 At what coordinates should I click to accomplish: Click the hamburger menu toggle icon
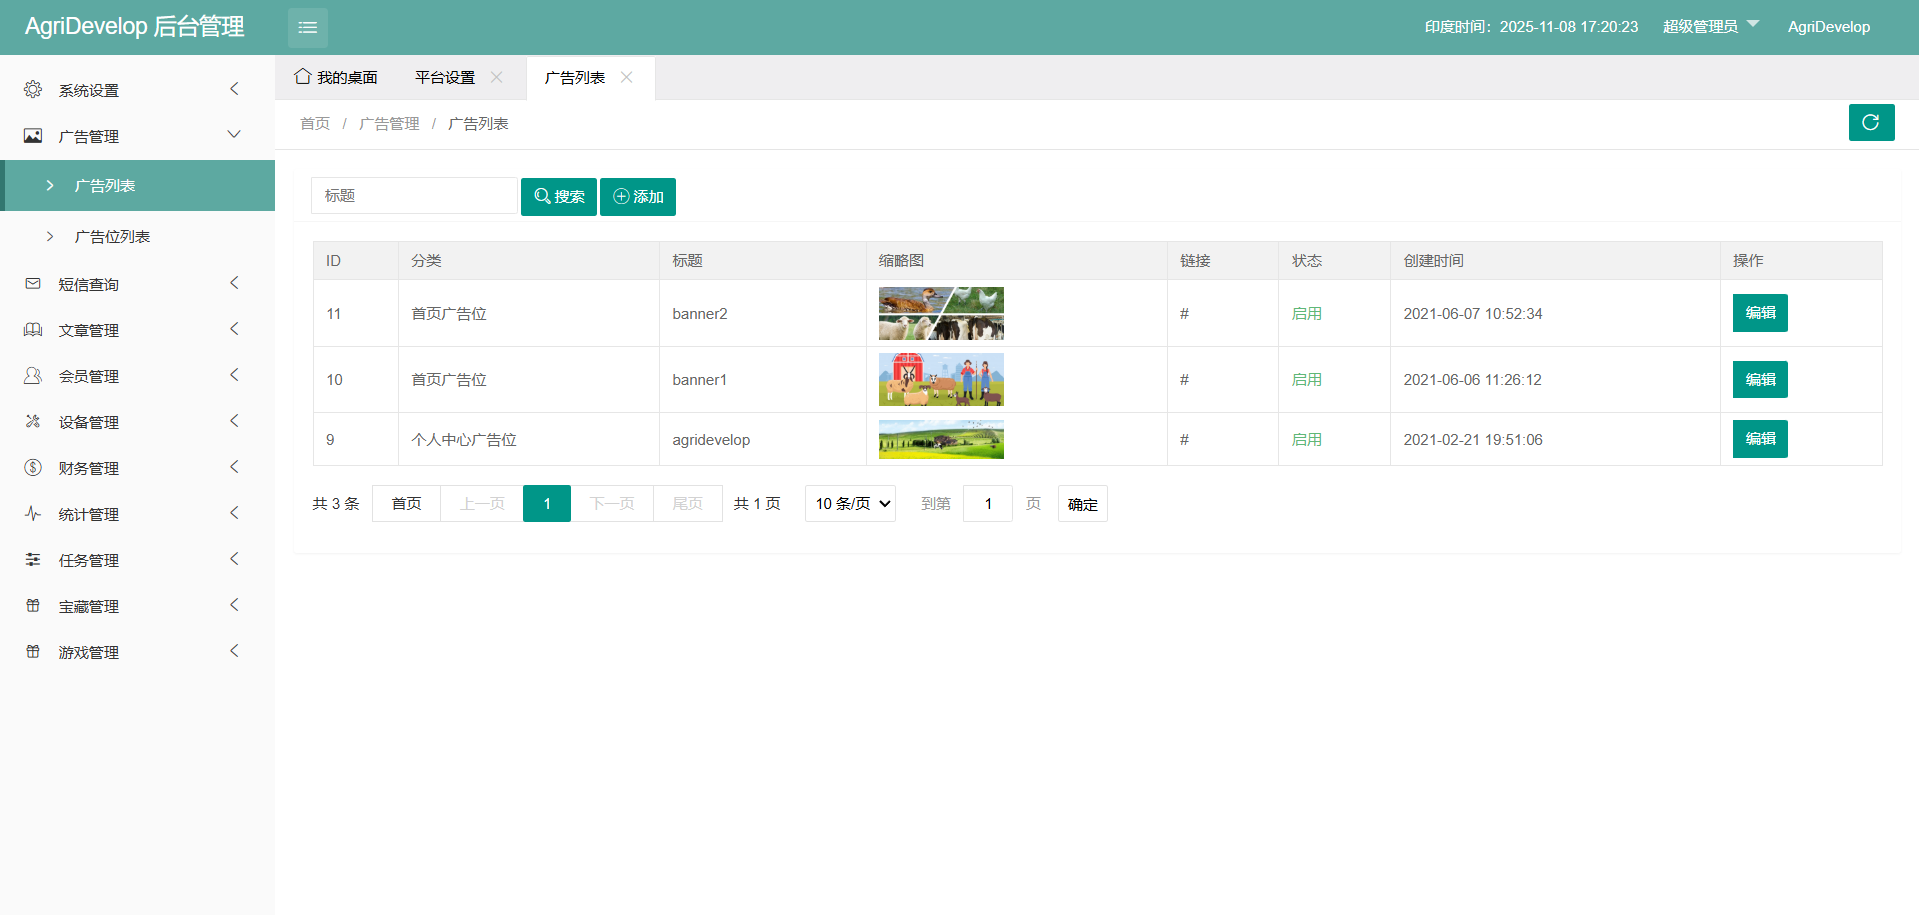coord(307,27)
